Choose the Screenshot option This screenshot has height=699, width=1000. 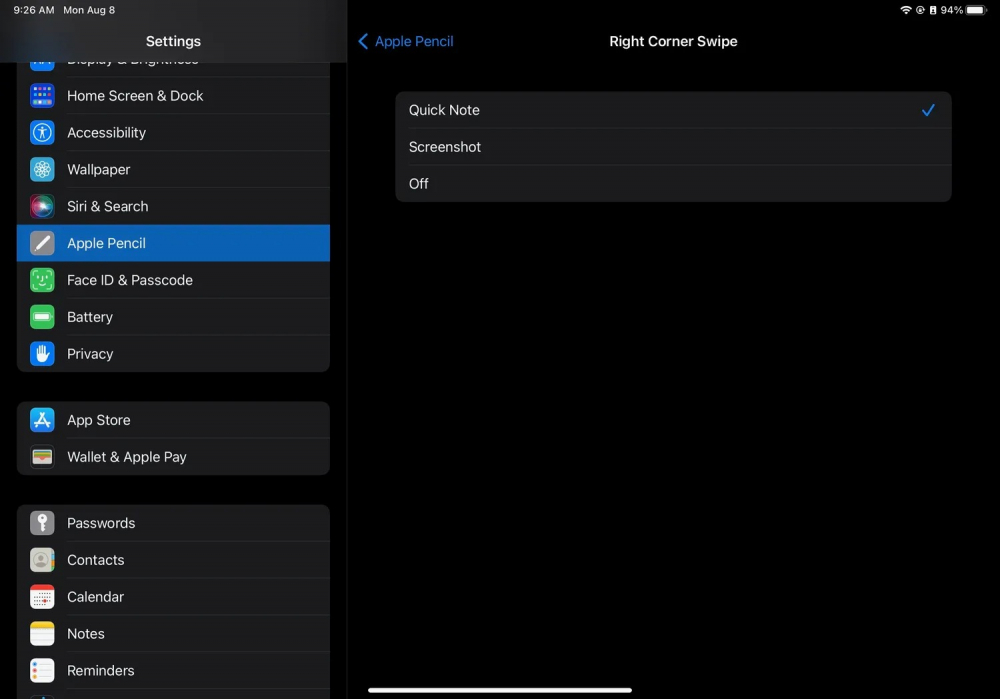(x=673, y=147)
